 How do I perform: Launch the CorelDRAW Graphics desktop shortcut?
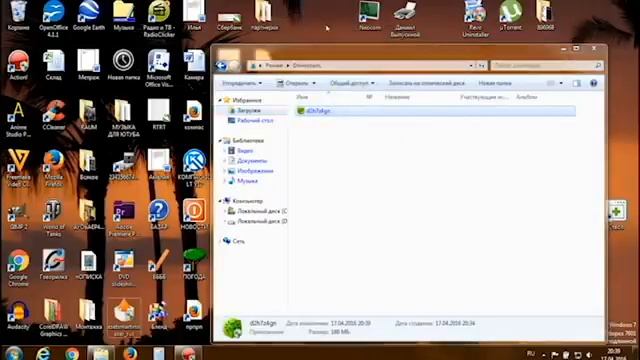pos(53,318)
